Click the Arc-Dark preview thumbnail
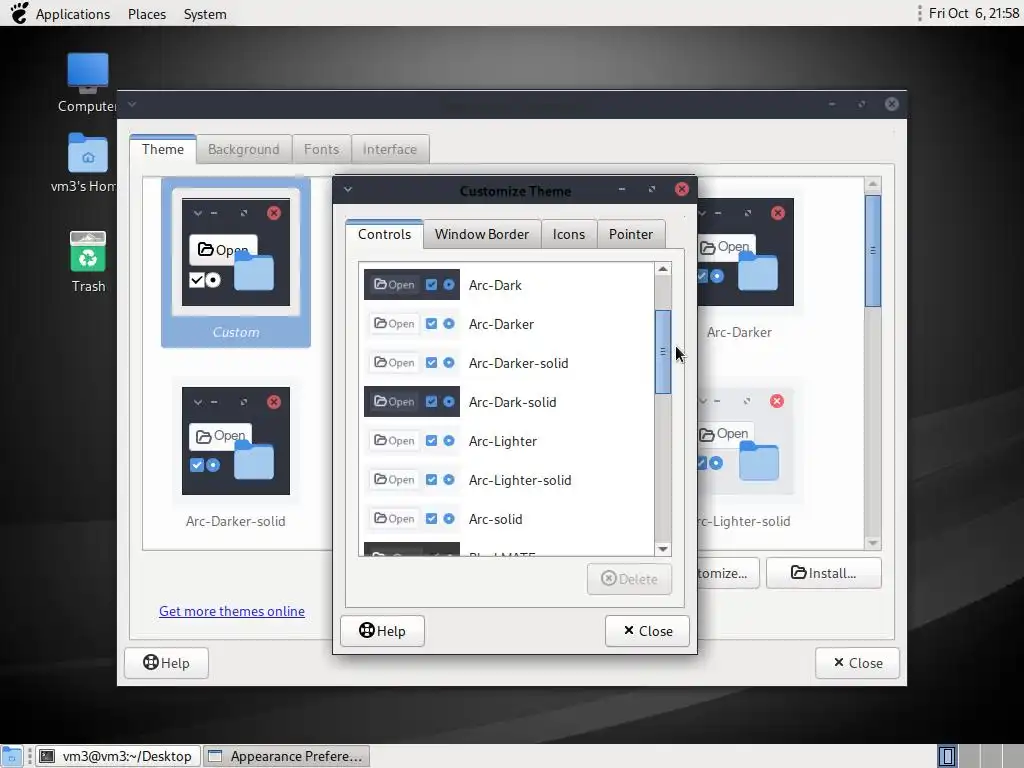The width and height of the screenshot is (1024, 768). pos(411,285)
